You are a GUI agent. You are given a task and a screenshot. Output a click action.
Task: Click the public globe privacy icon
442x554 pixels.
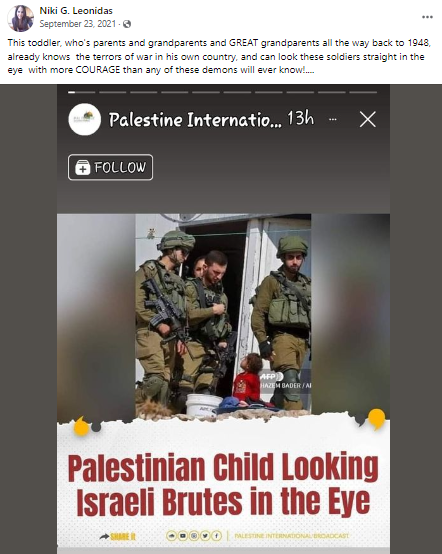coord(127,24)
